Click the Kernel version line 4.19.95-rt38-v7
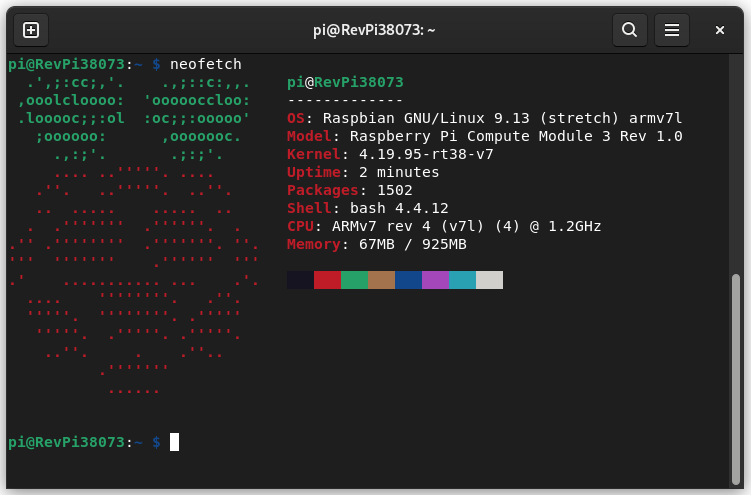This screenshot has height=495, width=751. coord(390,154)
